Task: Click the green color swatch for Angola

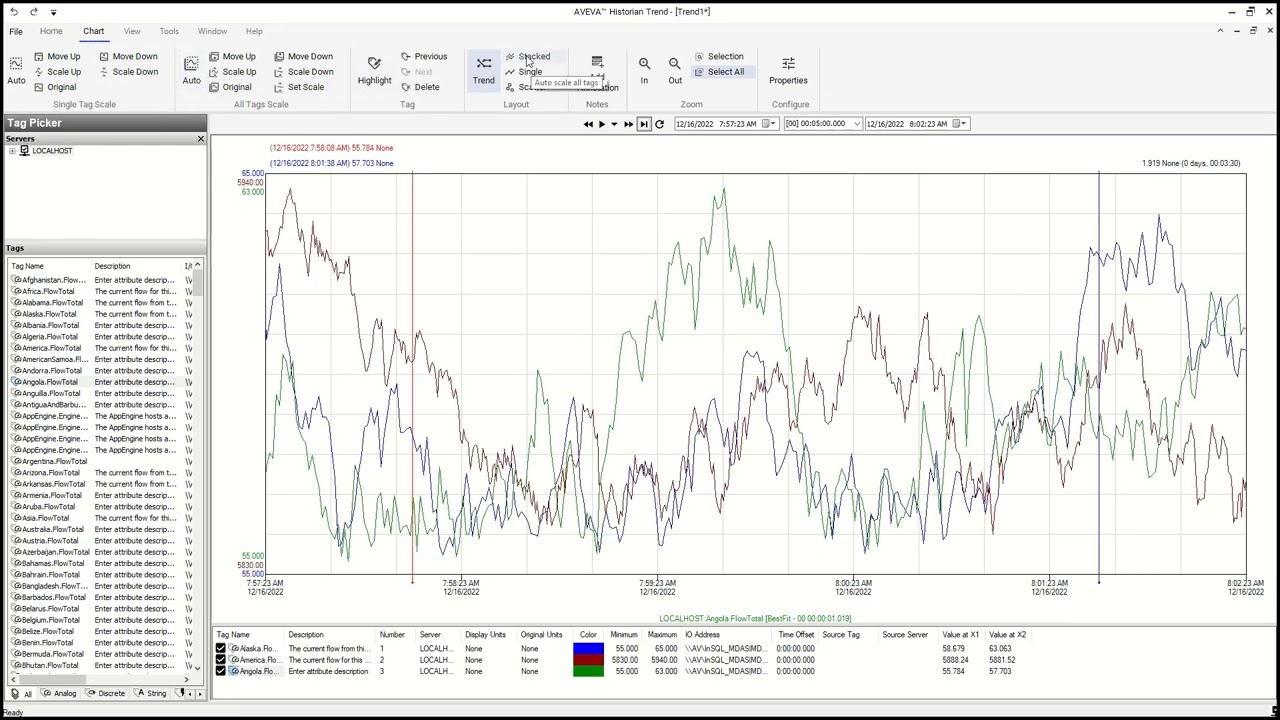Action: [588, 671]
